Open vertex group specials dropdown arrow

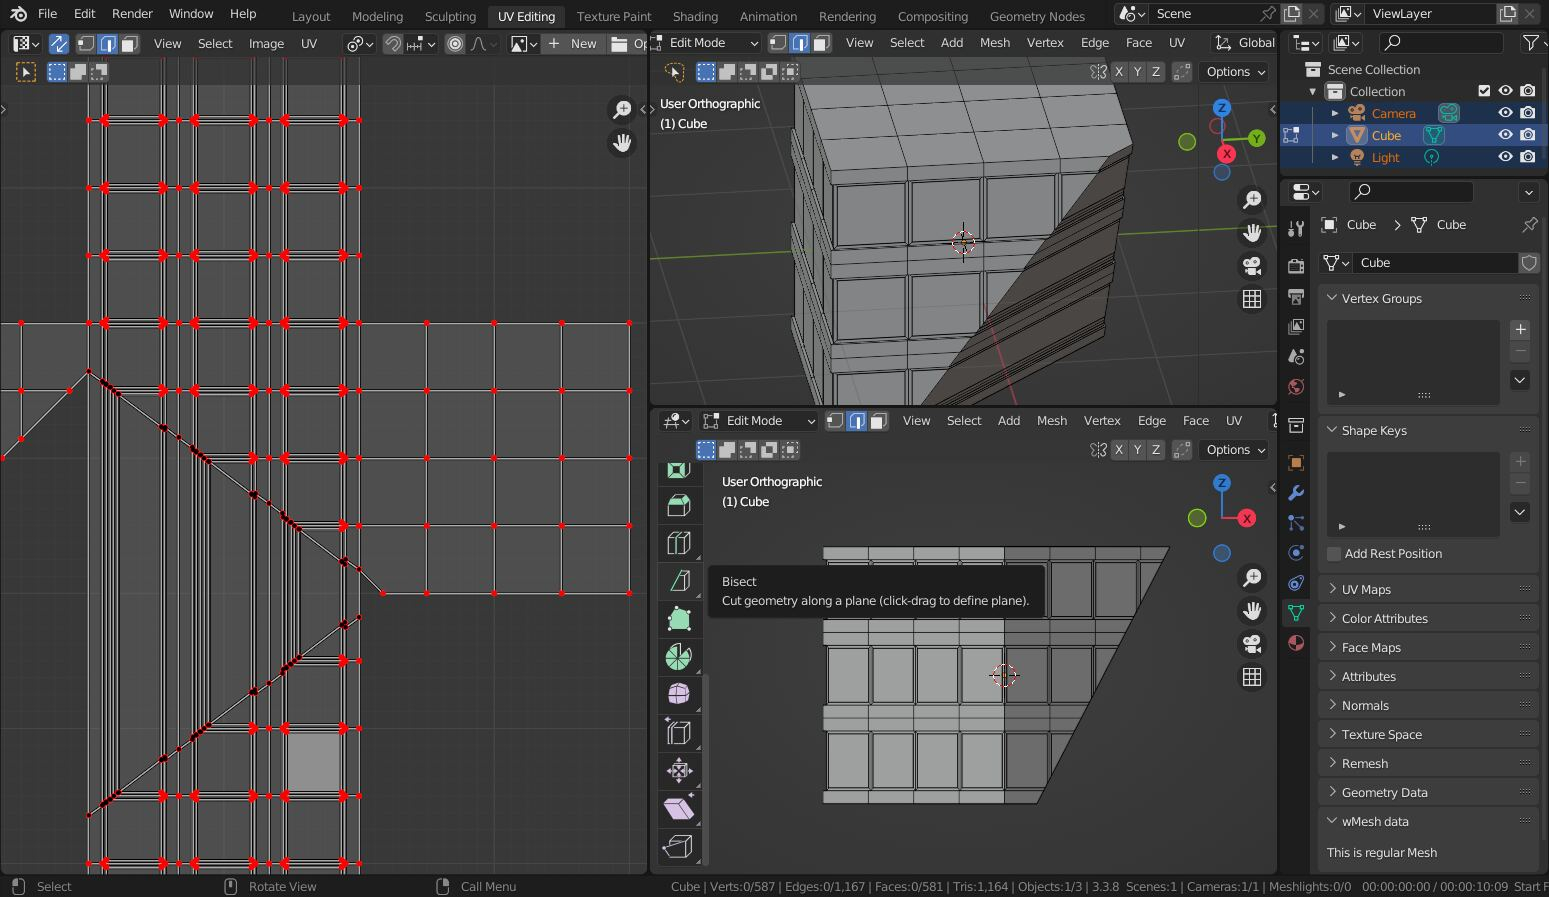1520,380
